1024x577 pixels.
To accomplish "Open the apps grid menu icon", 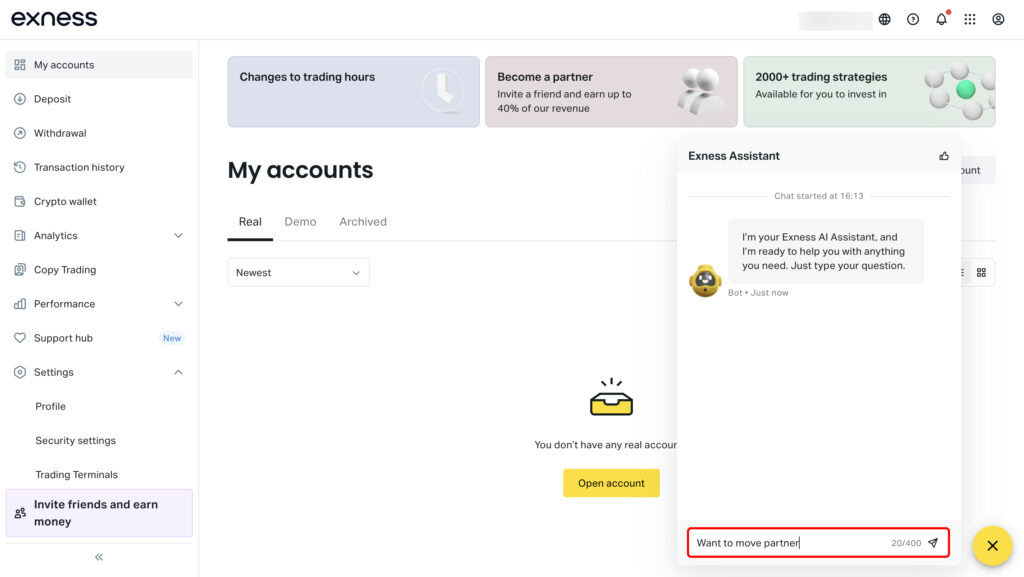I will click(970, 20).
